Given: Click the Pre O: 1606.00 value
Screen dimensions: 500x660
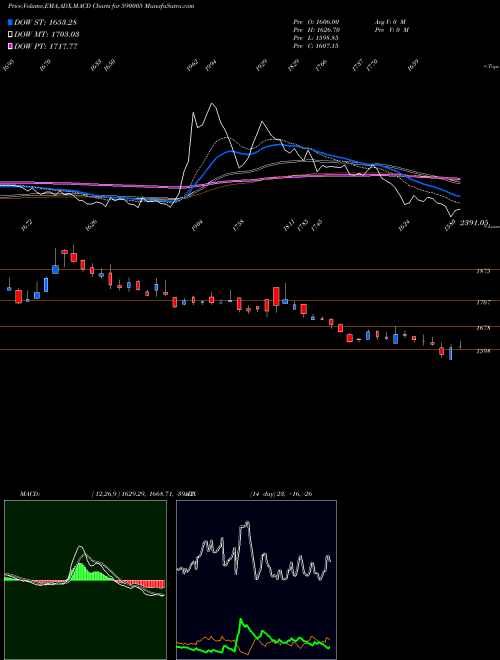Looking at the screenshot, I should click(x=316, y=22).
